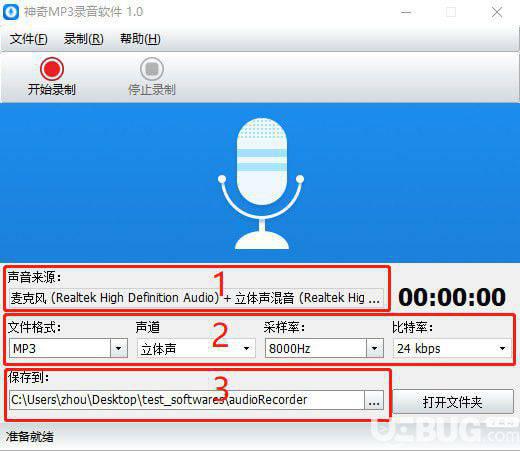Click the 采样率 label
Screen dimensions: 520x451
284,327
